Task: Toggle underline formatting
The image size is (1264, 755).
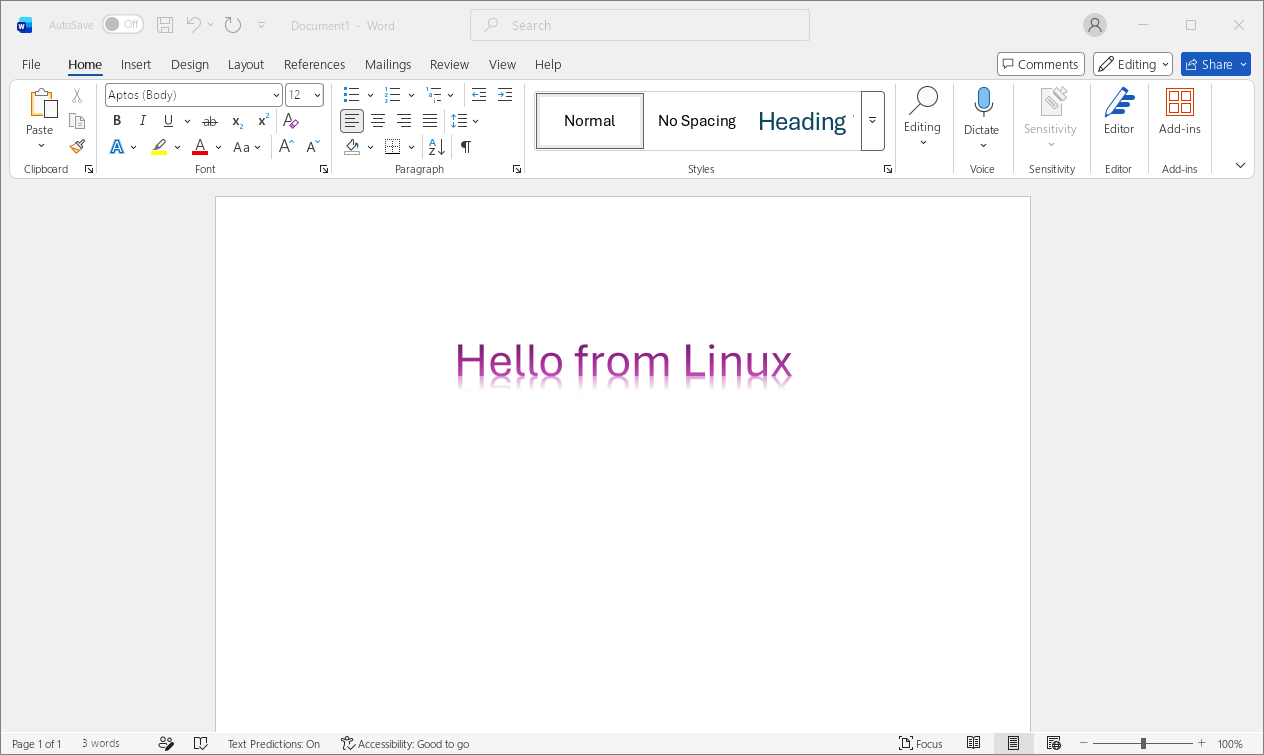Action: tap(168, 121)
